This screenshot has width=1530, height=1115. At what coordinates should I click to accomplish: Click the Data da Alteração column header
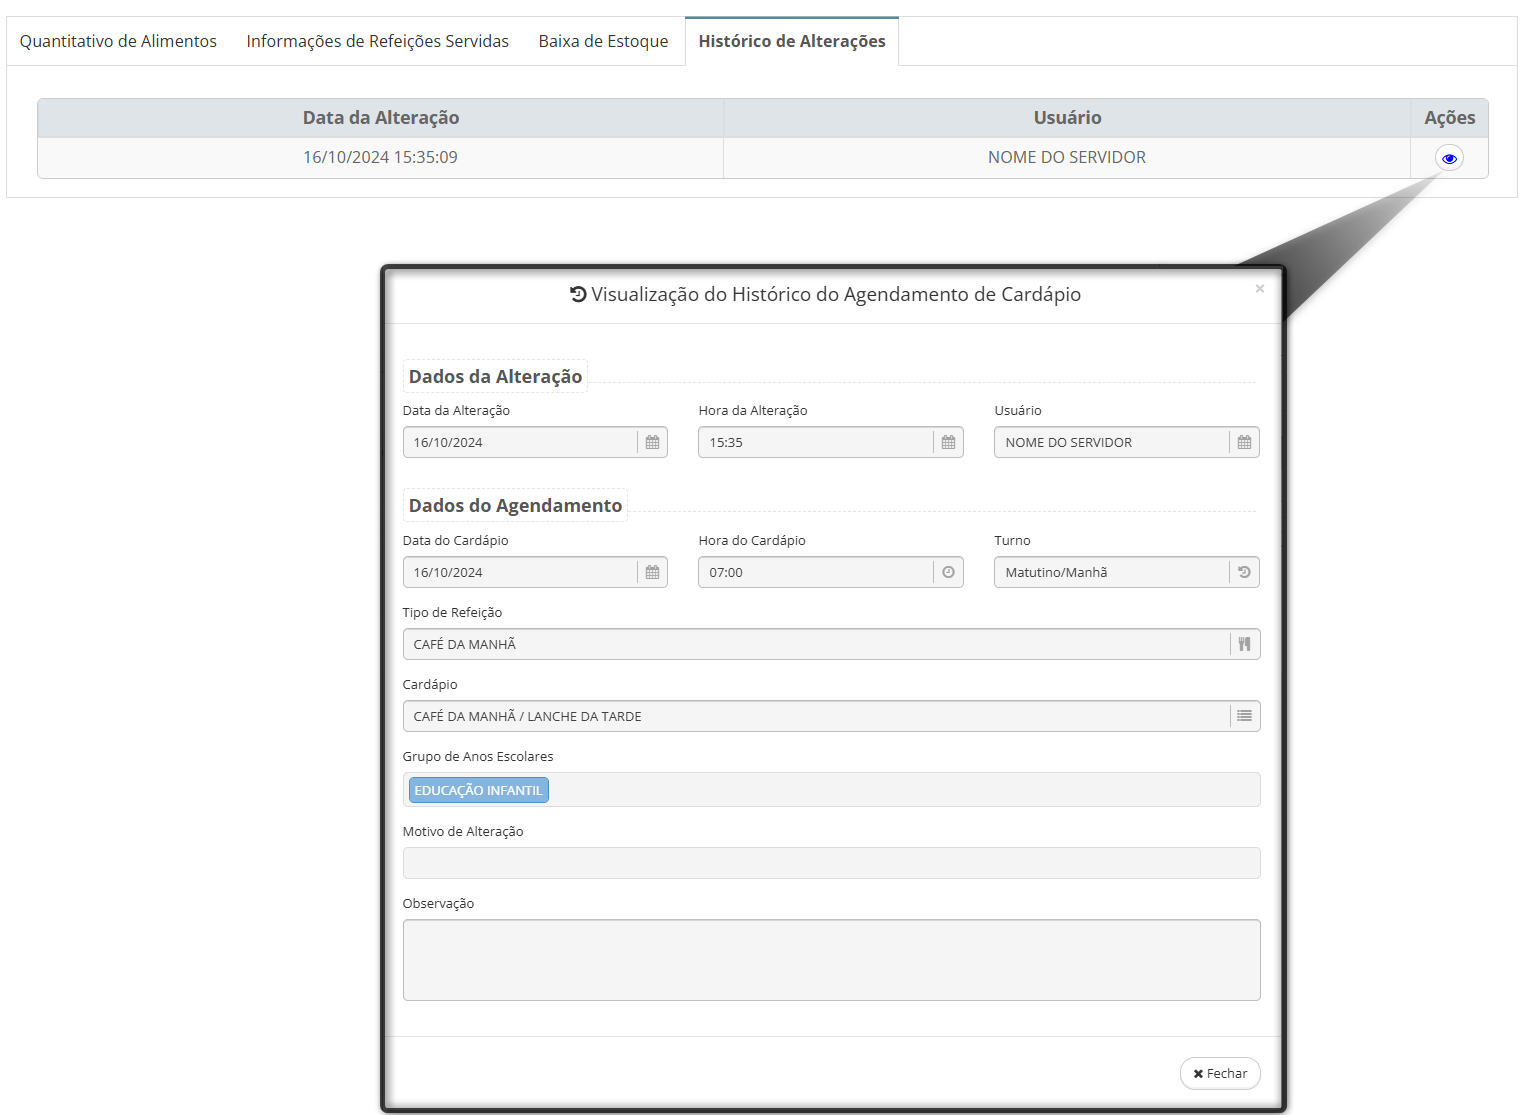381,118
